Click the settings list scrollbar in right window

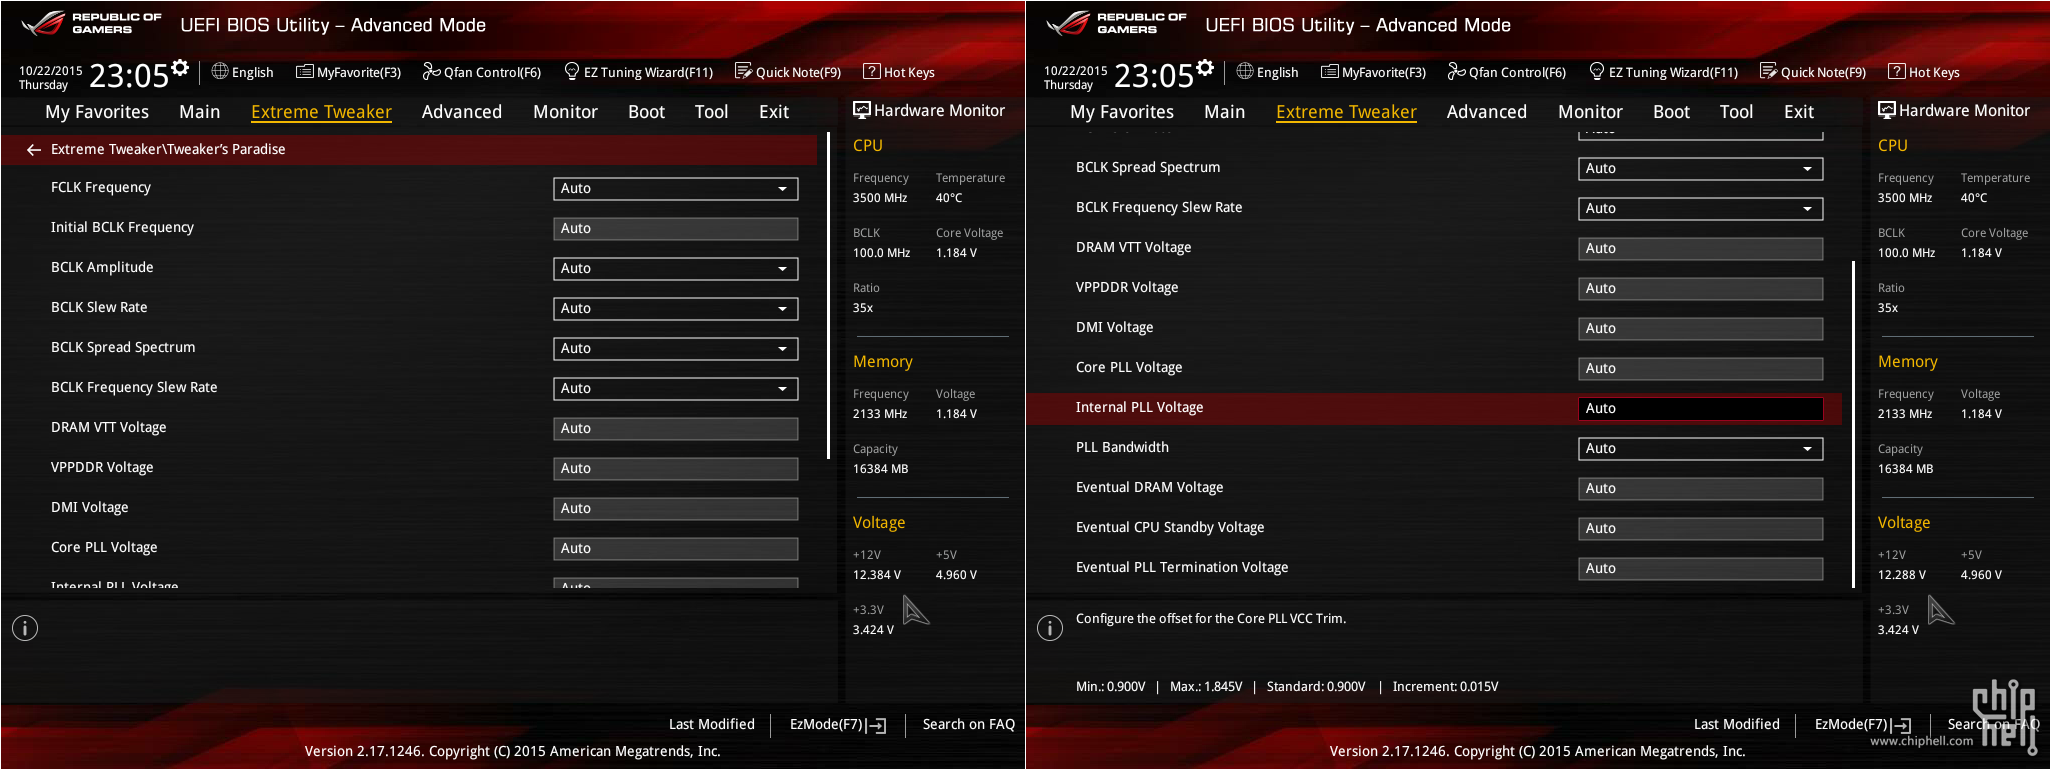1853,424
